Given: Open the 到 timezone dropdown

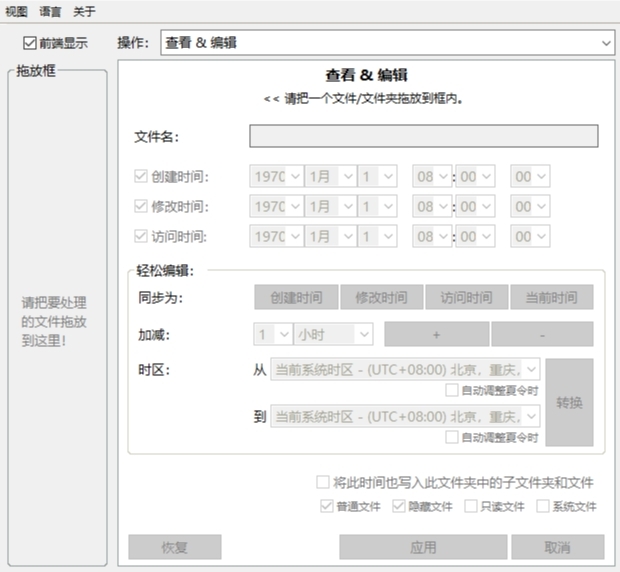Looking at the screenshot, I should [x=405, y=416].
